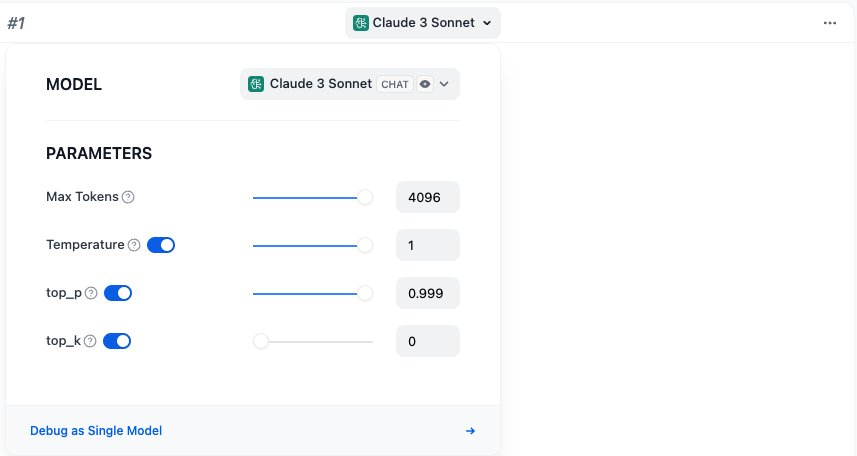Click the CHAT badge in model selector
857x456 pixels.
(x=395, y=84)
